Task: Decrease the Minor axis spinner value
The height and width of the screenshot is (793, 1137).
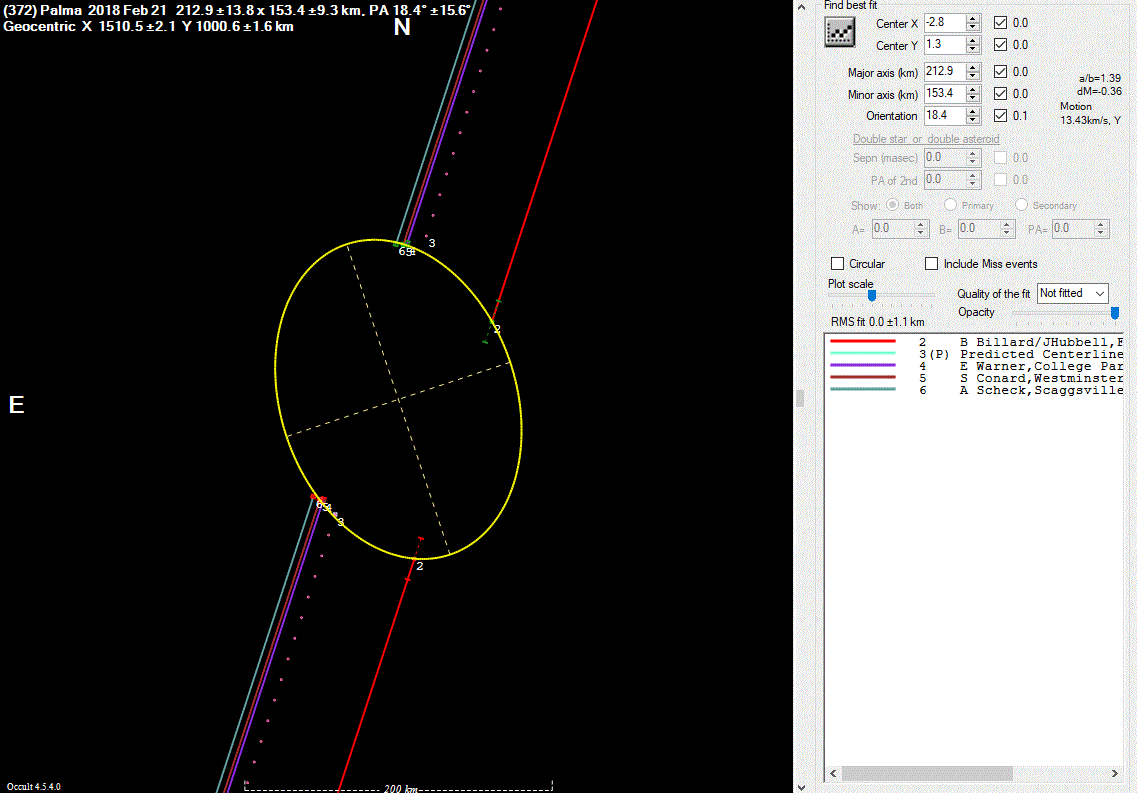Action: click(973, 98)
